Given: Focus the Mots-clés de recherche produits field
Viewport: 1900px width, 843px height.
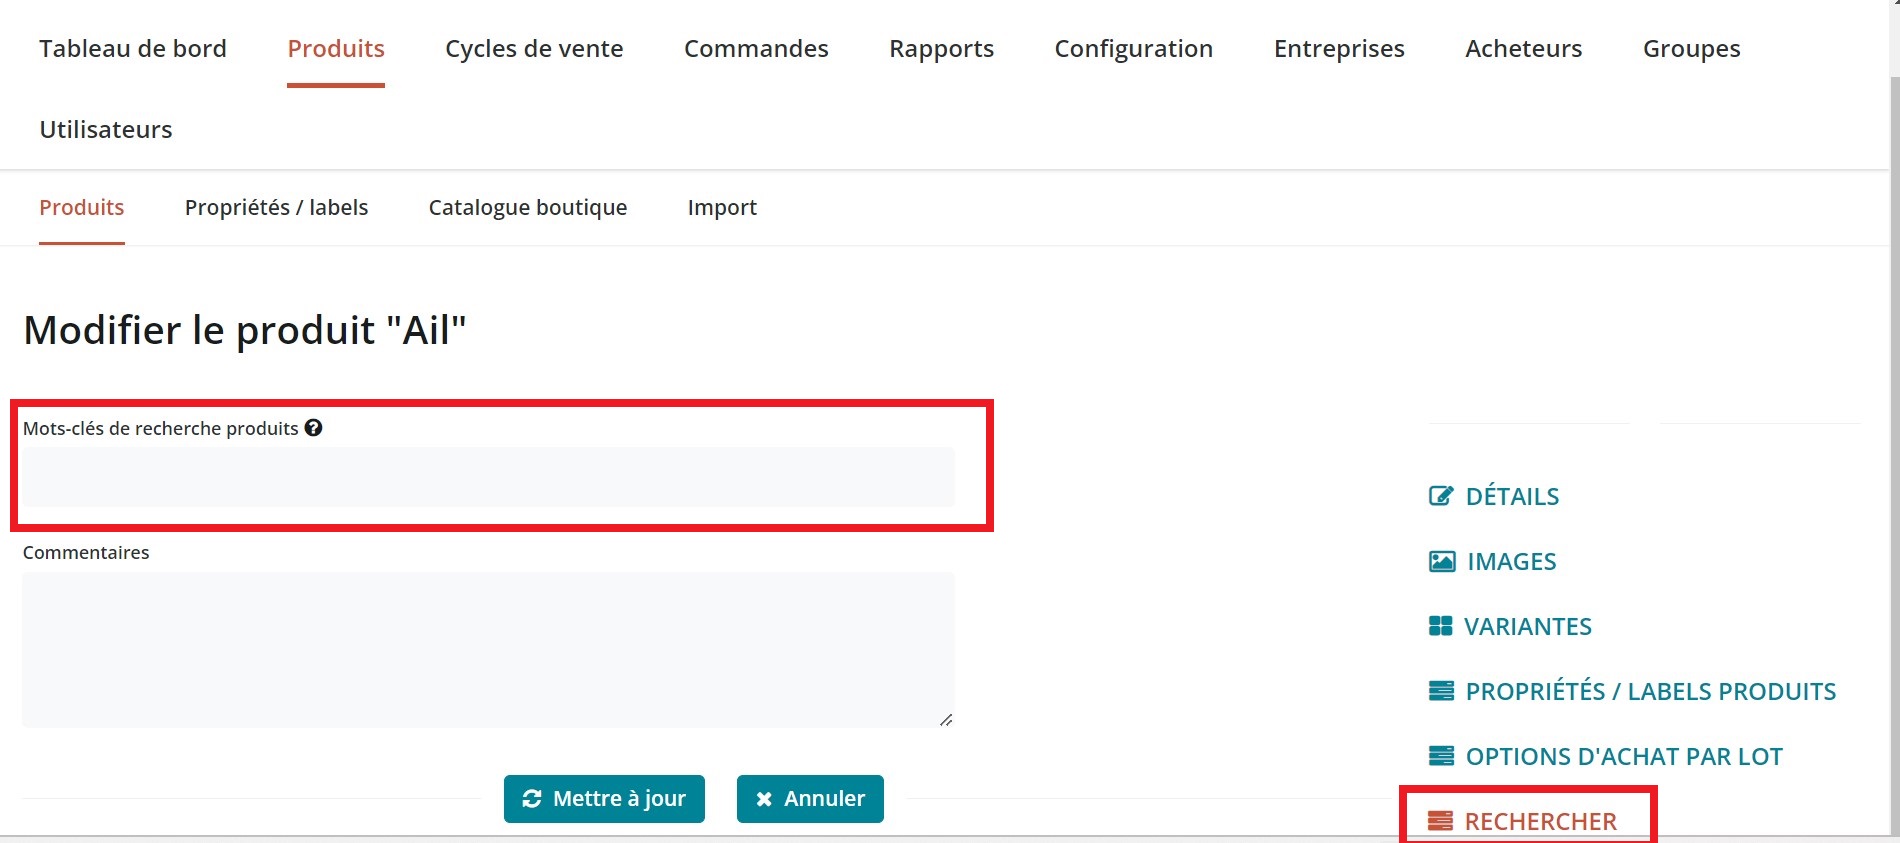Looking at the screenshot, I should 488,477.
